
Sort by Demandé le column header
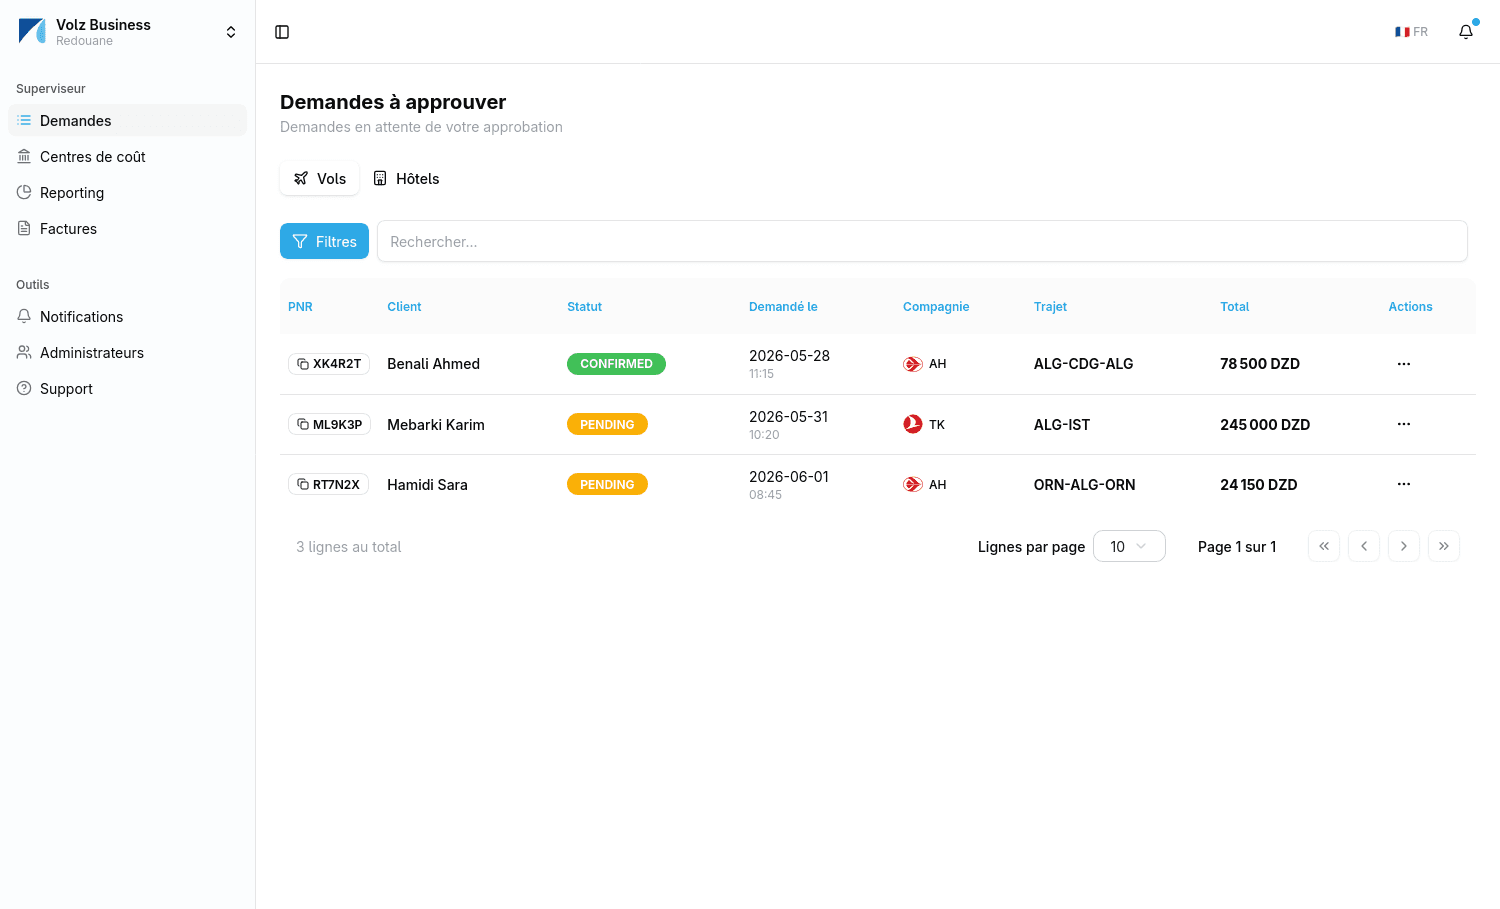point(783,307)
